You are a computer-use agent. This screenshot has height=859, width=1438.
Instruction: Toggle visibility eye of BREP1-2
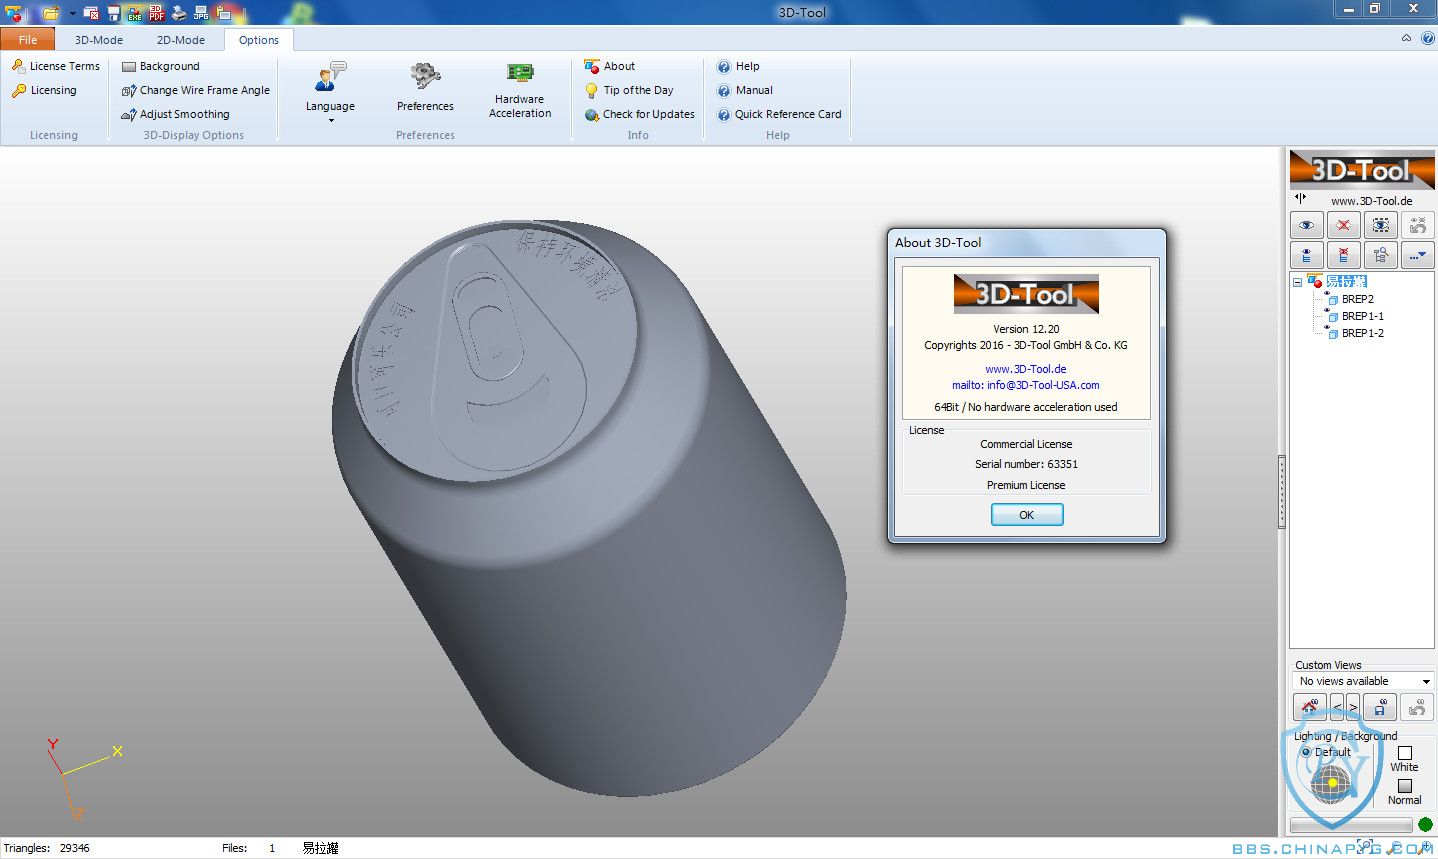[1327, 327]
